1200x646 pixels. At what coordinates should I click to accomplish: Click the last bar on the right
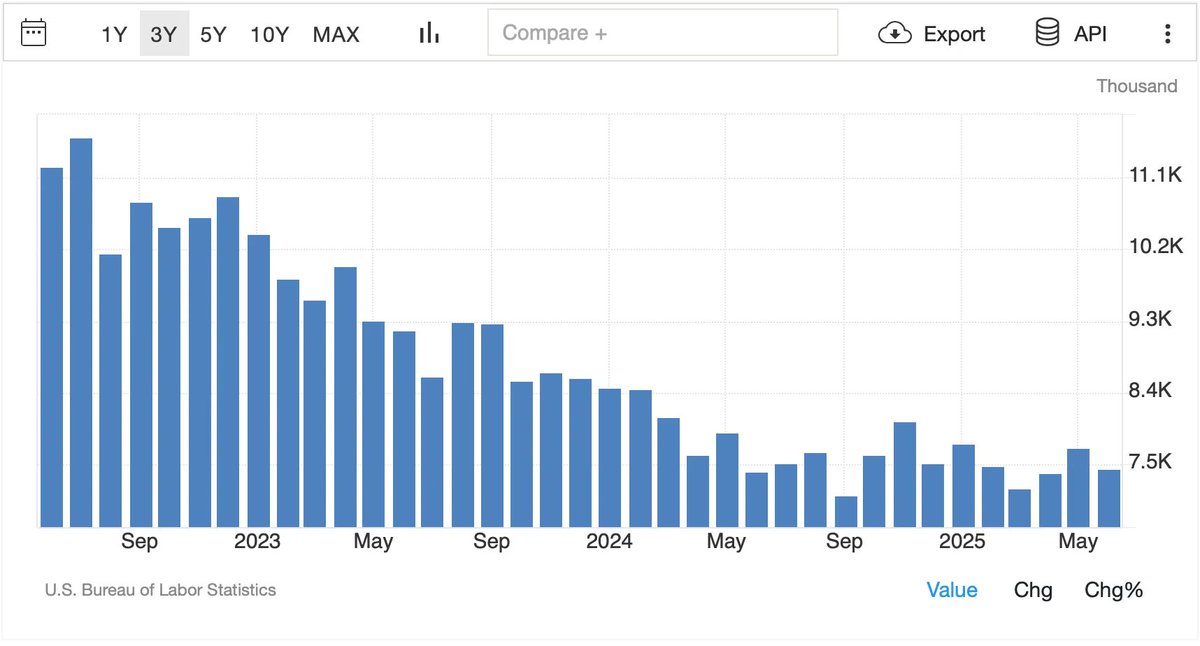[1109, 498]
